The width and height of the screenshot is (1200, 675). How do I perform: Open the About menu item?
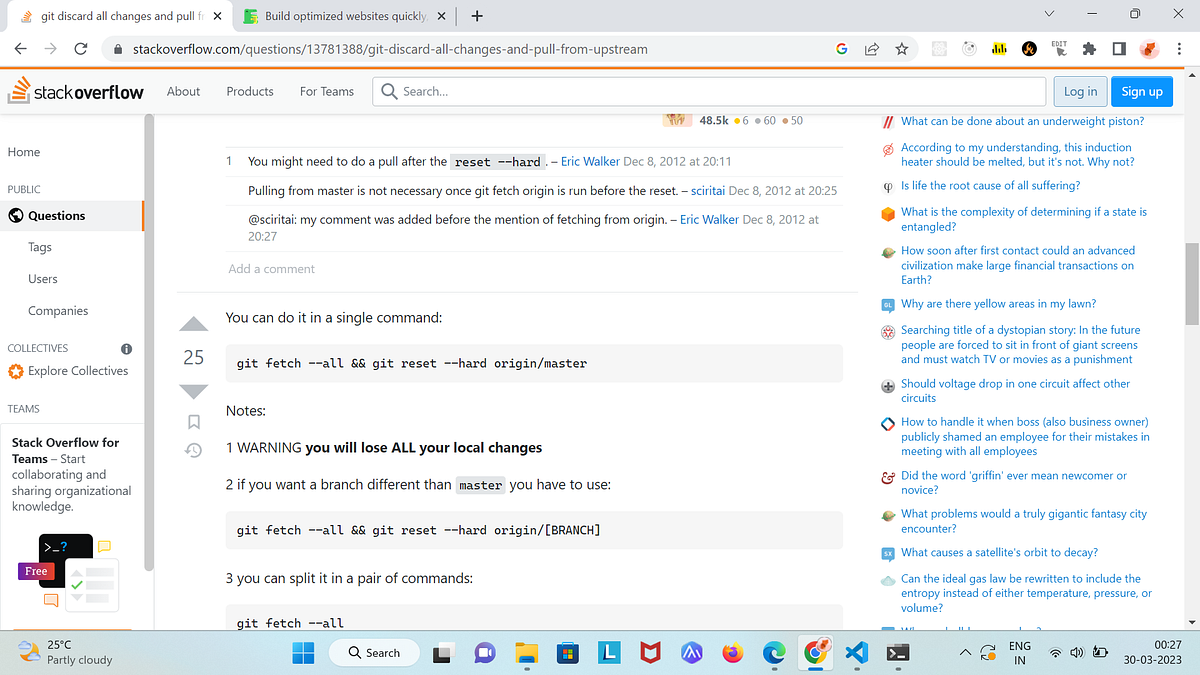[183, 91]
